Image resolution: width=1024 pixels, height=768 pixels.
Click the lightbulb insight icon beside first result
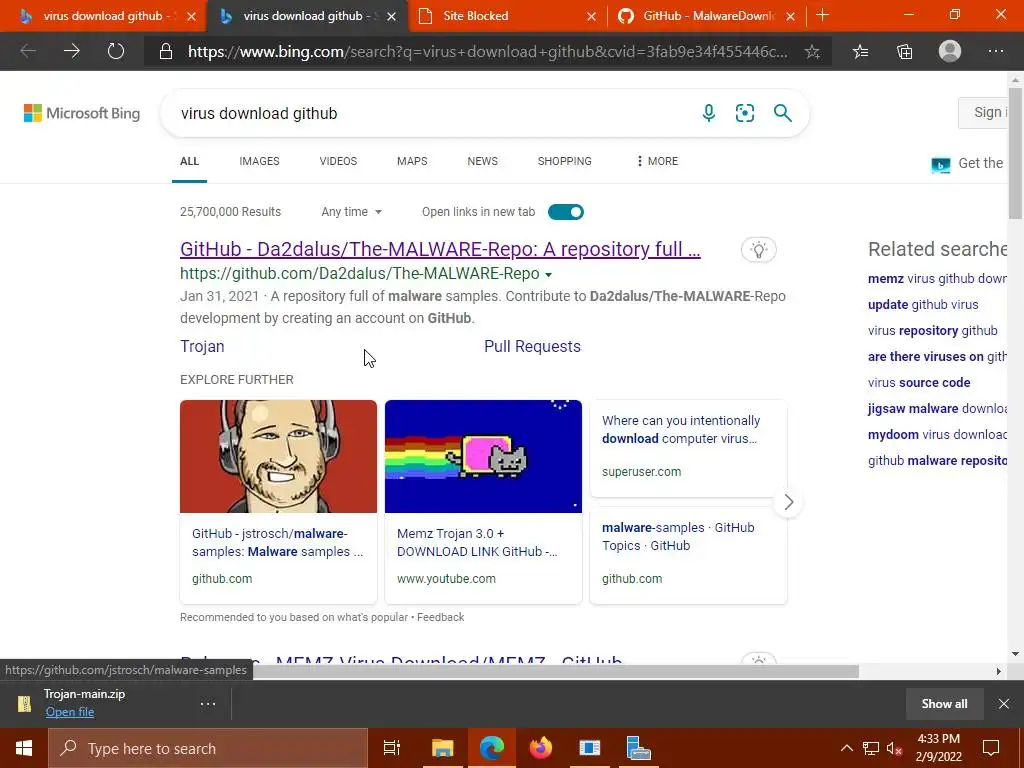[758, 249]
